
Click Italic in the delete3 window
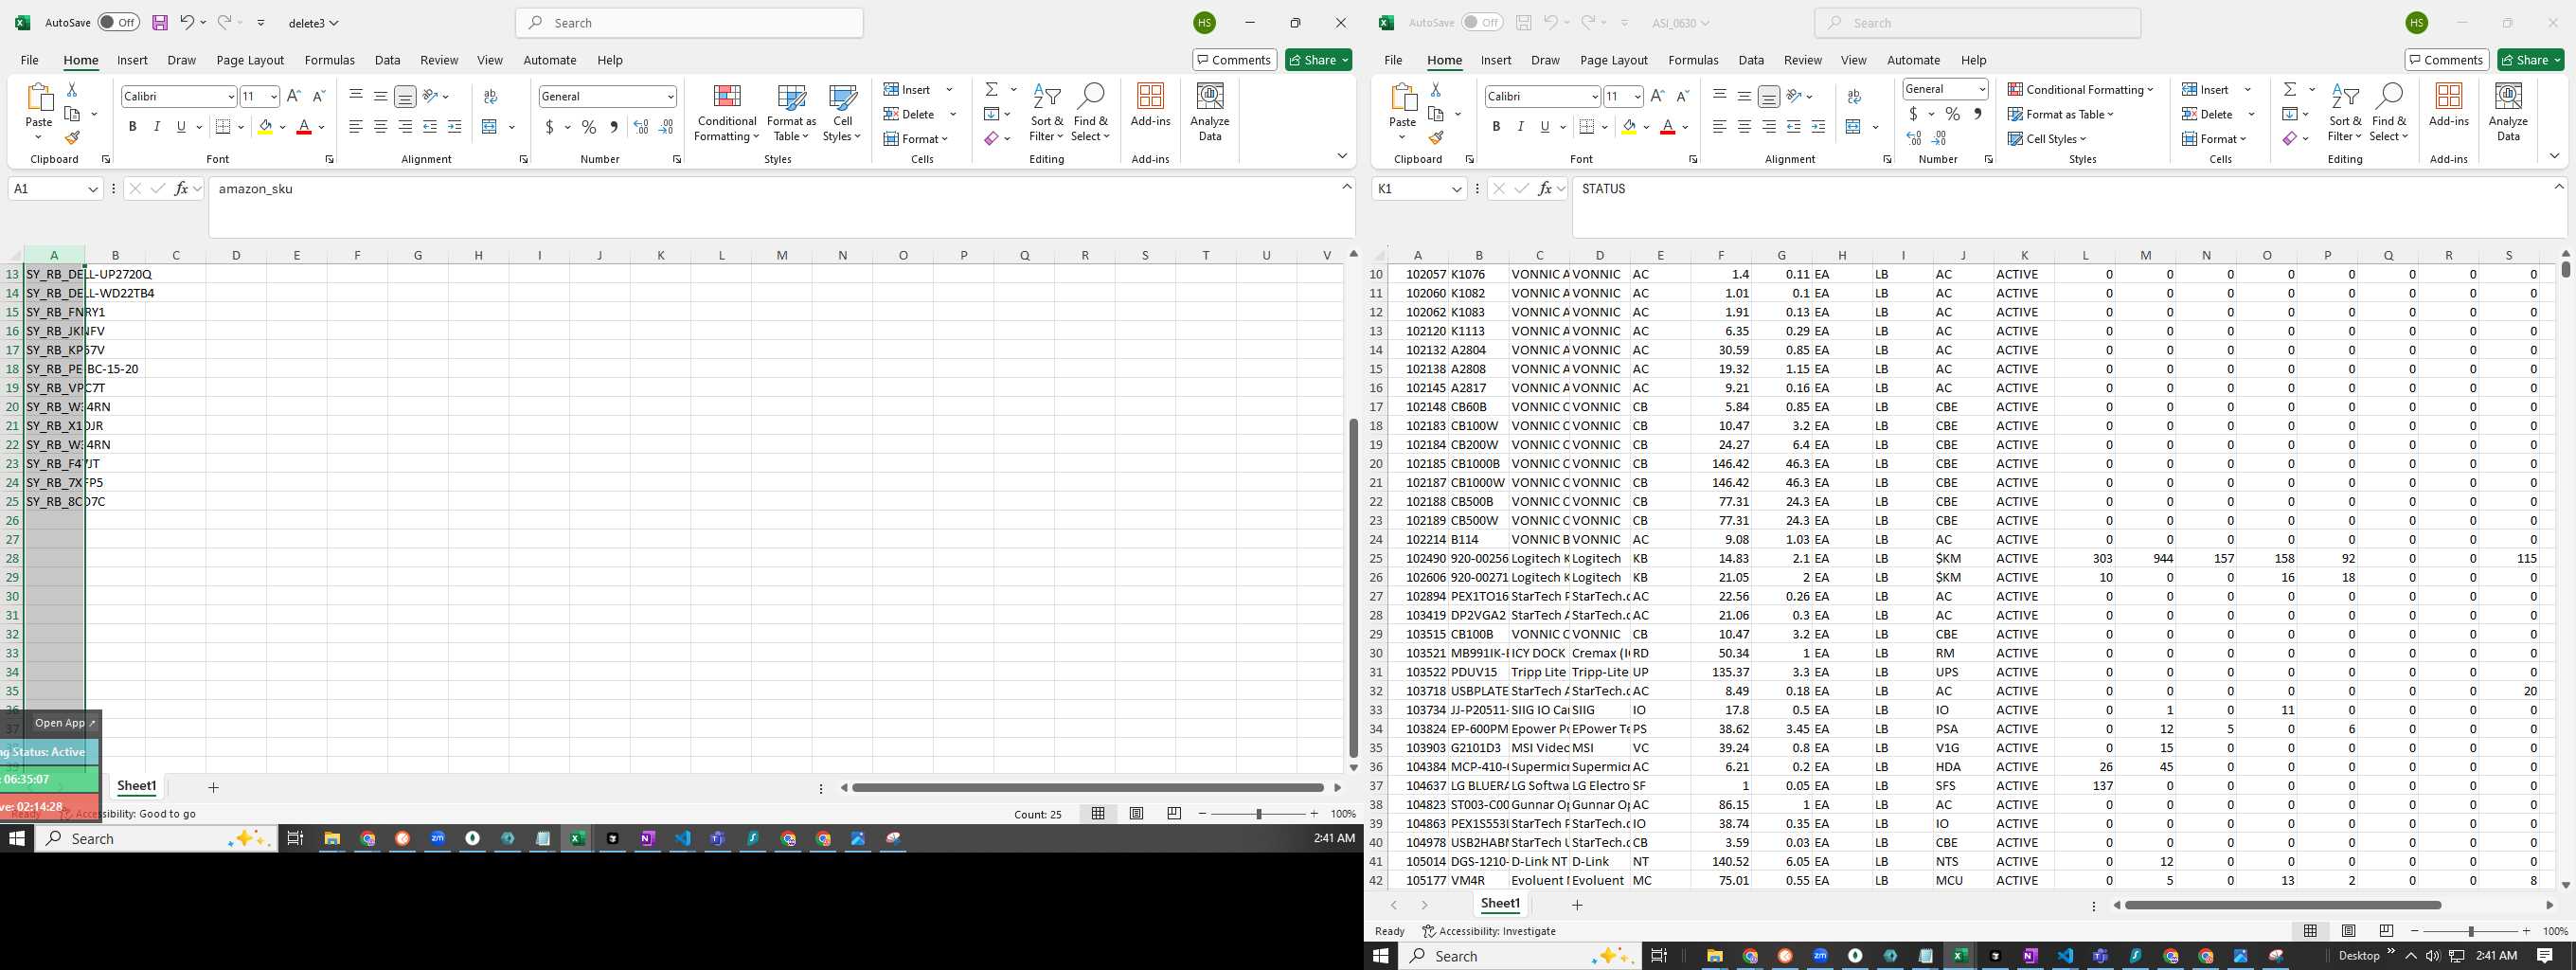pos(156,127)
